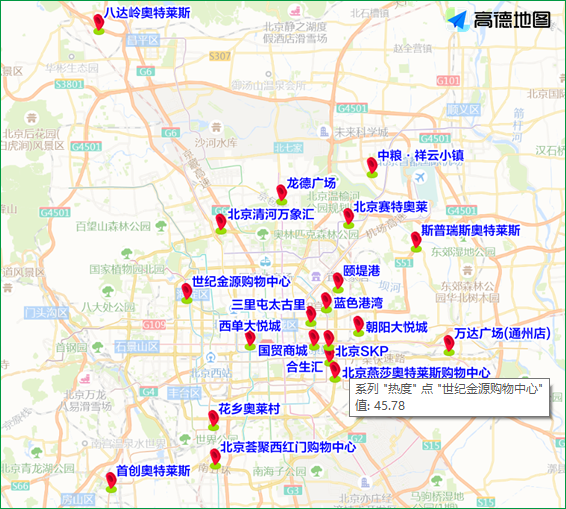
Task: Click the S3801 road badge
Action: (69, 84)
